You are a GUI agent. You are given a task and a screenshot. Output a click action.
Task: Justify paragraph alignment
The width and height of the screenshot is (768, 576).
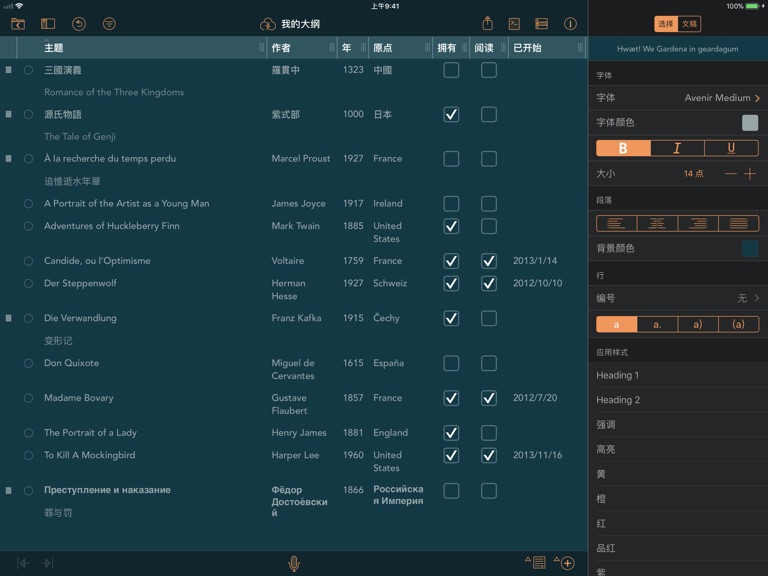[x=739, y=223]
